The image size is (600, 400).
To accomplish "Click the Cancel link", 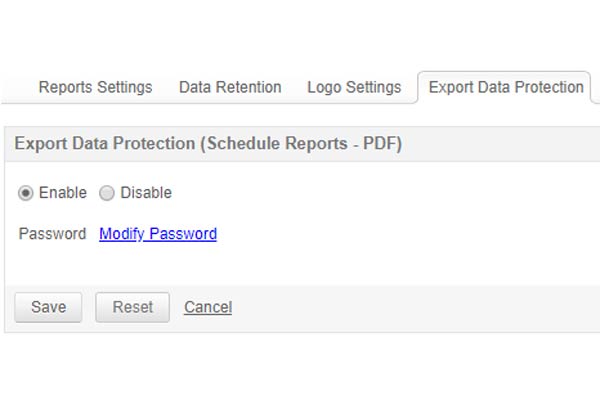I will [x=208, y=307].
